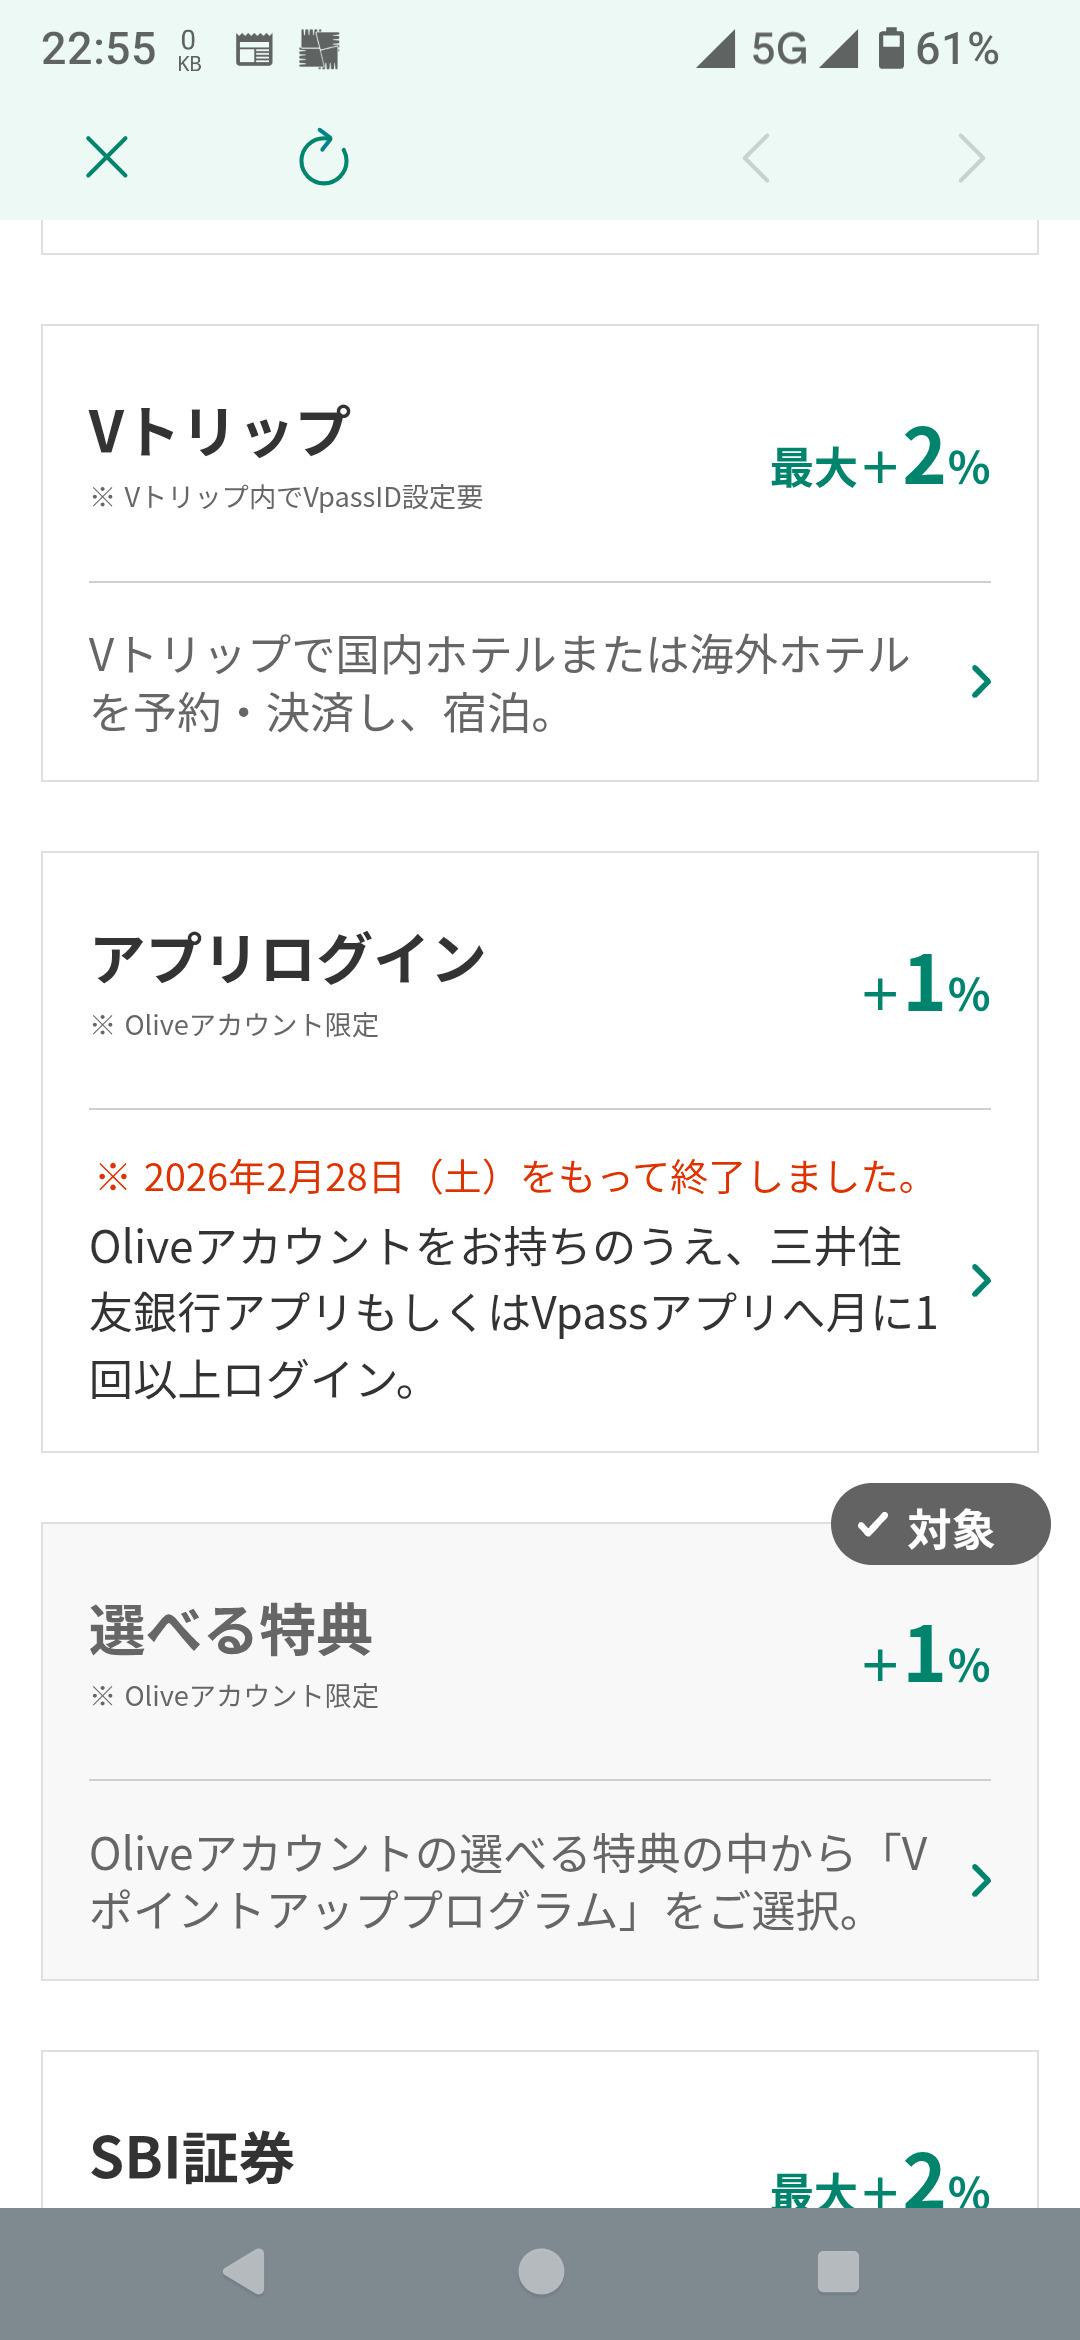Tap the Android home navigation button
The width and height of the screenshot is (1080, 2340).
coord(540,2271)
